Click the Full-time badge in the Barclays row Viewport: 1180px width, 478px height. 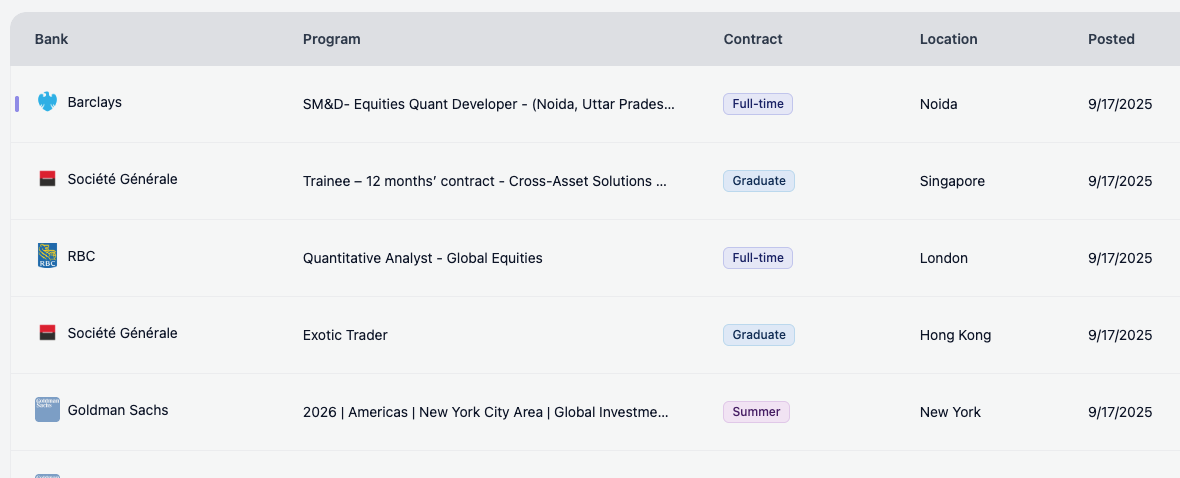coord(757,104)
